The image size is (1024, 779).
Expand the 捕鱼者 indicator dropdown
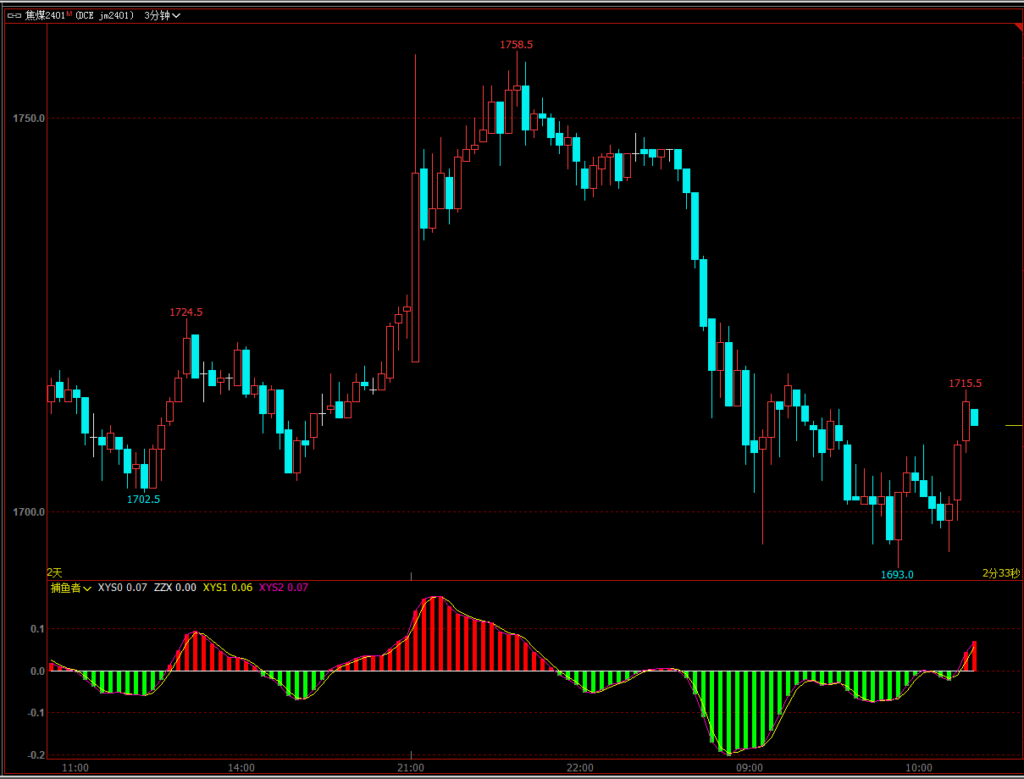pos(71,588)
